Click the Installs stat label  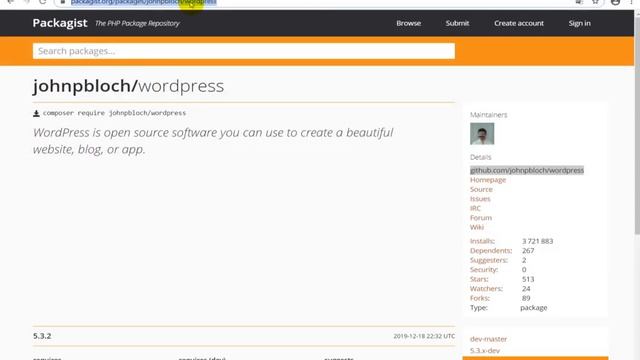[x=482, y=241]
